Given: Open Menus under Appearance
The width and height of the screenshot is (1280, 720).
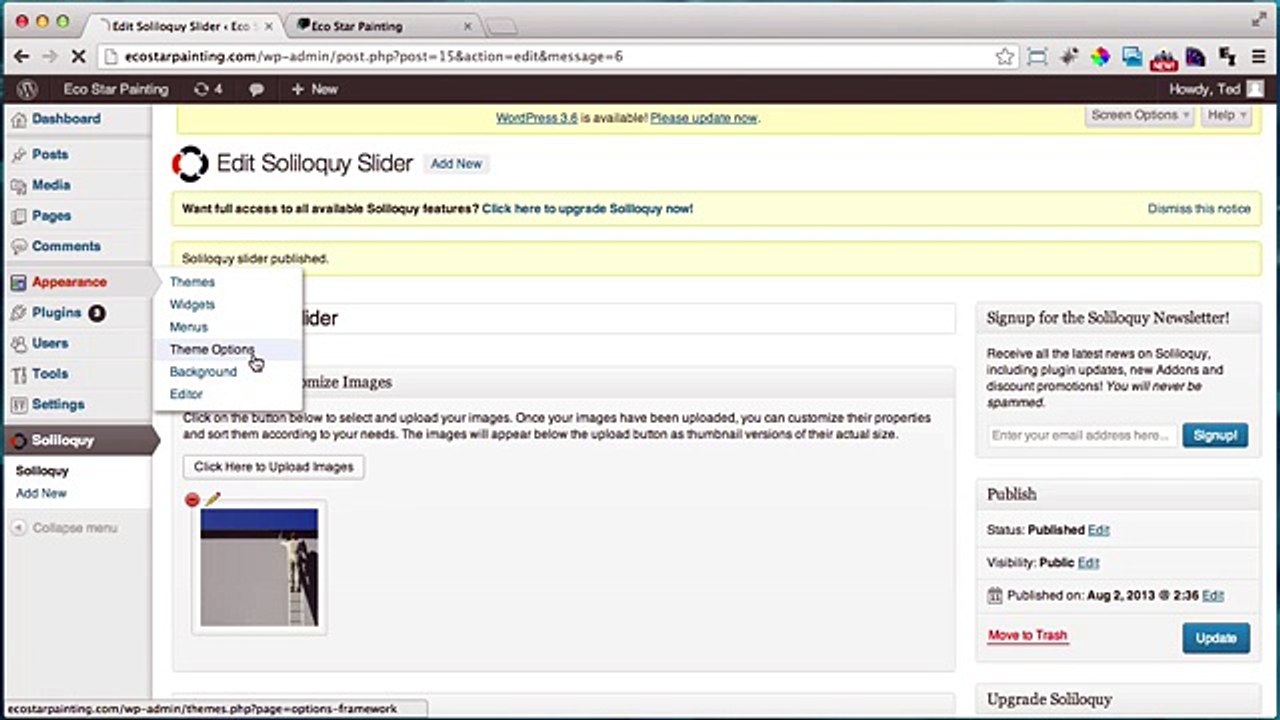Looking at the screenshot, I should [x=189, y=327].
